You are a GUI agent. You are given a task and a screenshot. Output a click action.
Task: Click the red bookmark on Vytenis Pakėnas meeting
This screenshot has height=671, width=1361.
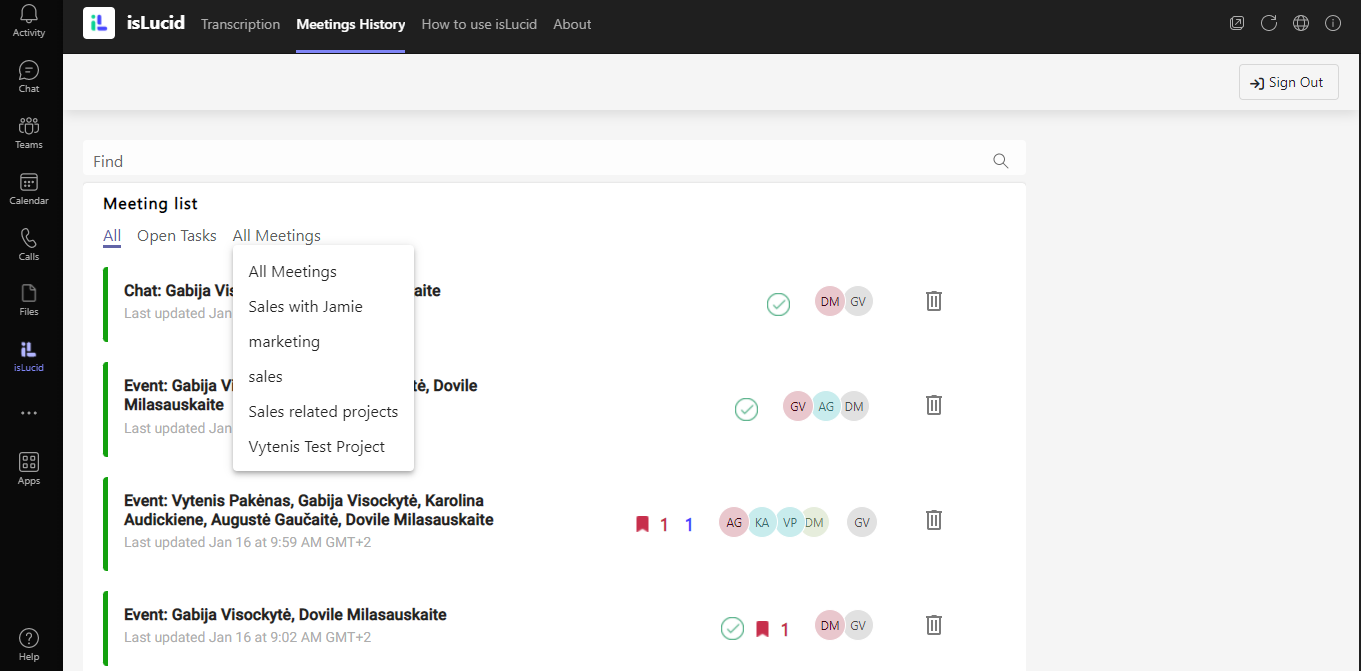(x=643, y=522)
